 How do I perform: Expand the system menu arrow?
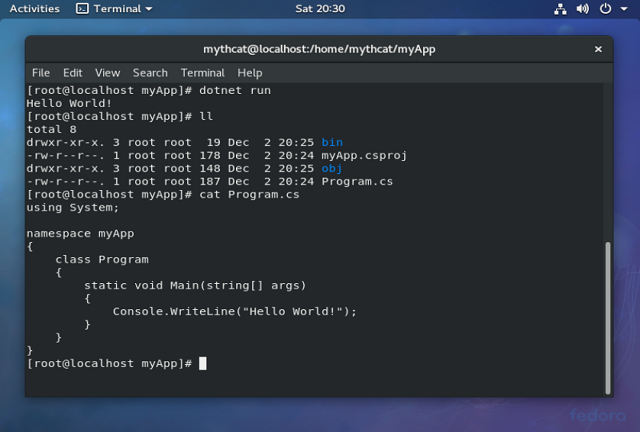point(624,9)
